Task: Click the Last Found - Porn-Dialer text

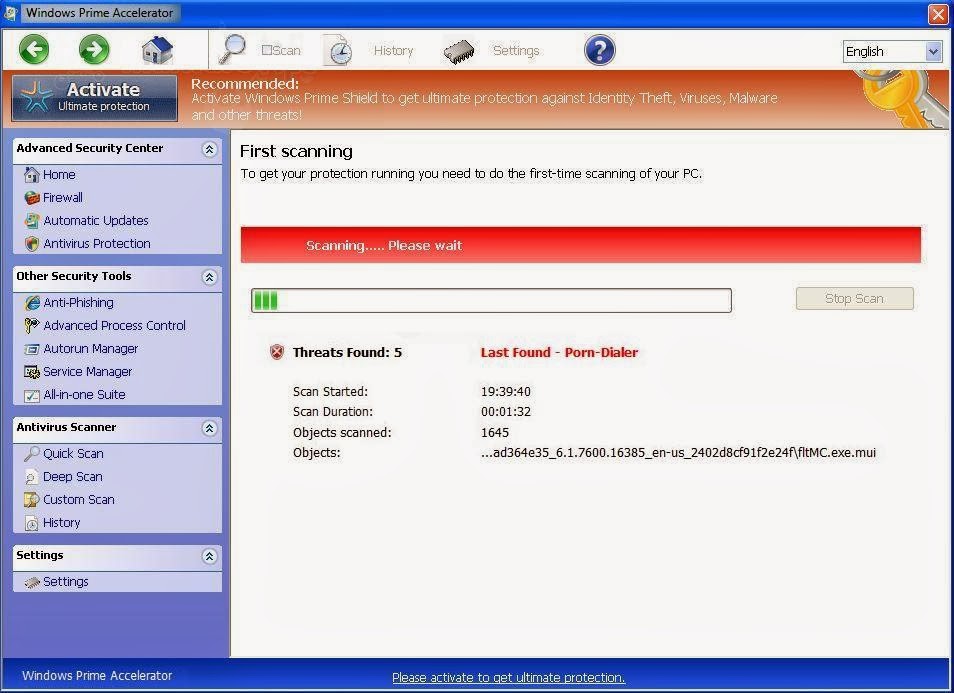Action: [559, 352]
